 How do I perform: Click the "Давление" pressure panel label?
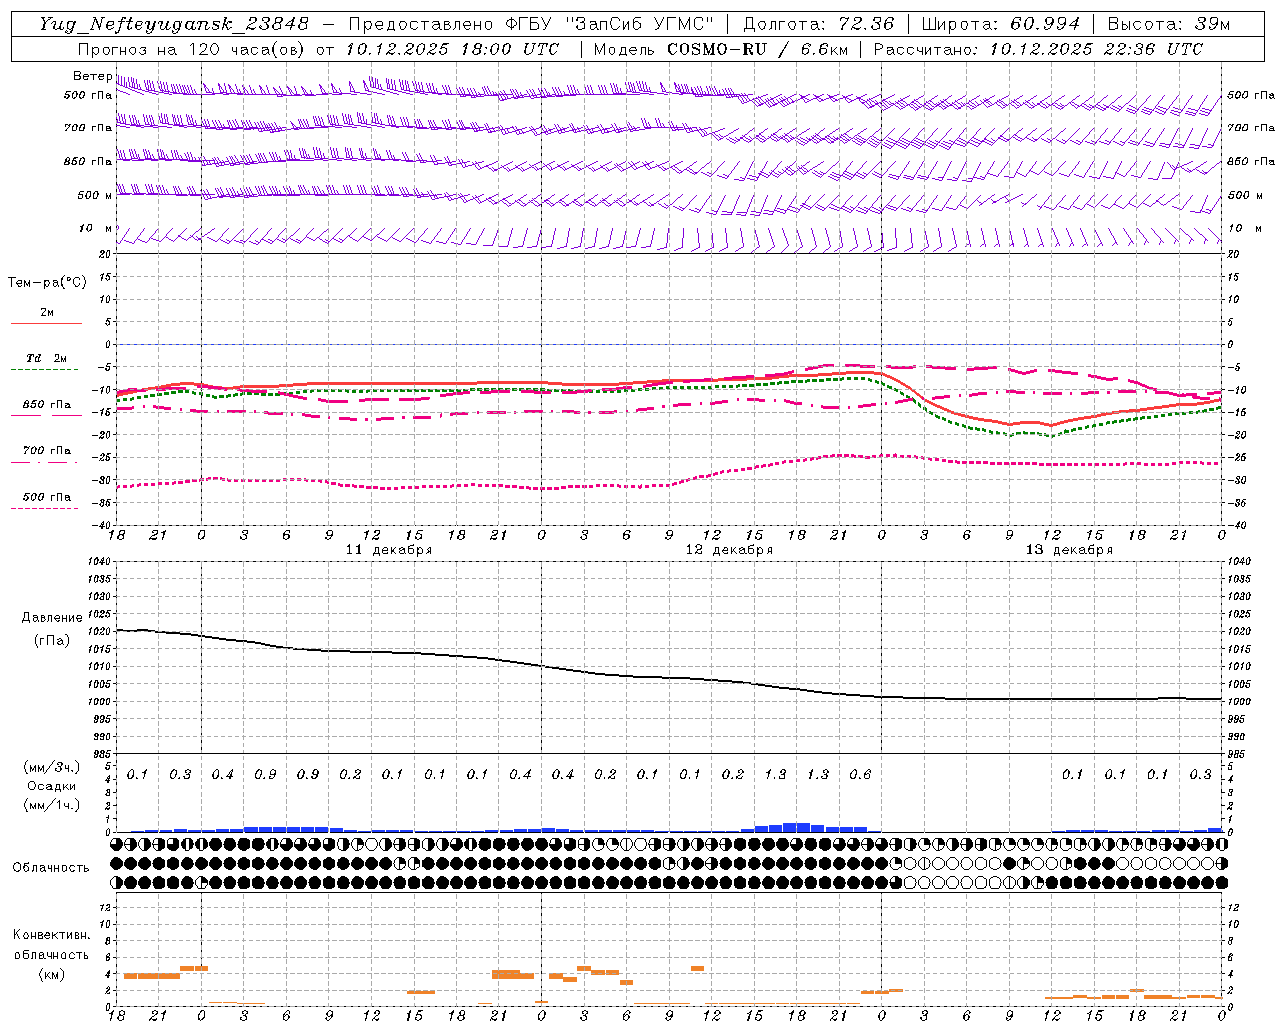52,618
